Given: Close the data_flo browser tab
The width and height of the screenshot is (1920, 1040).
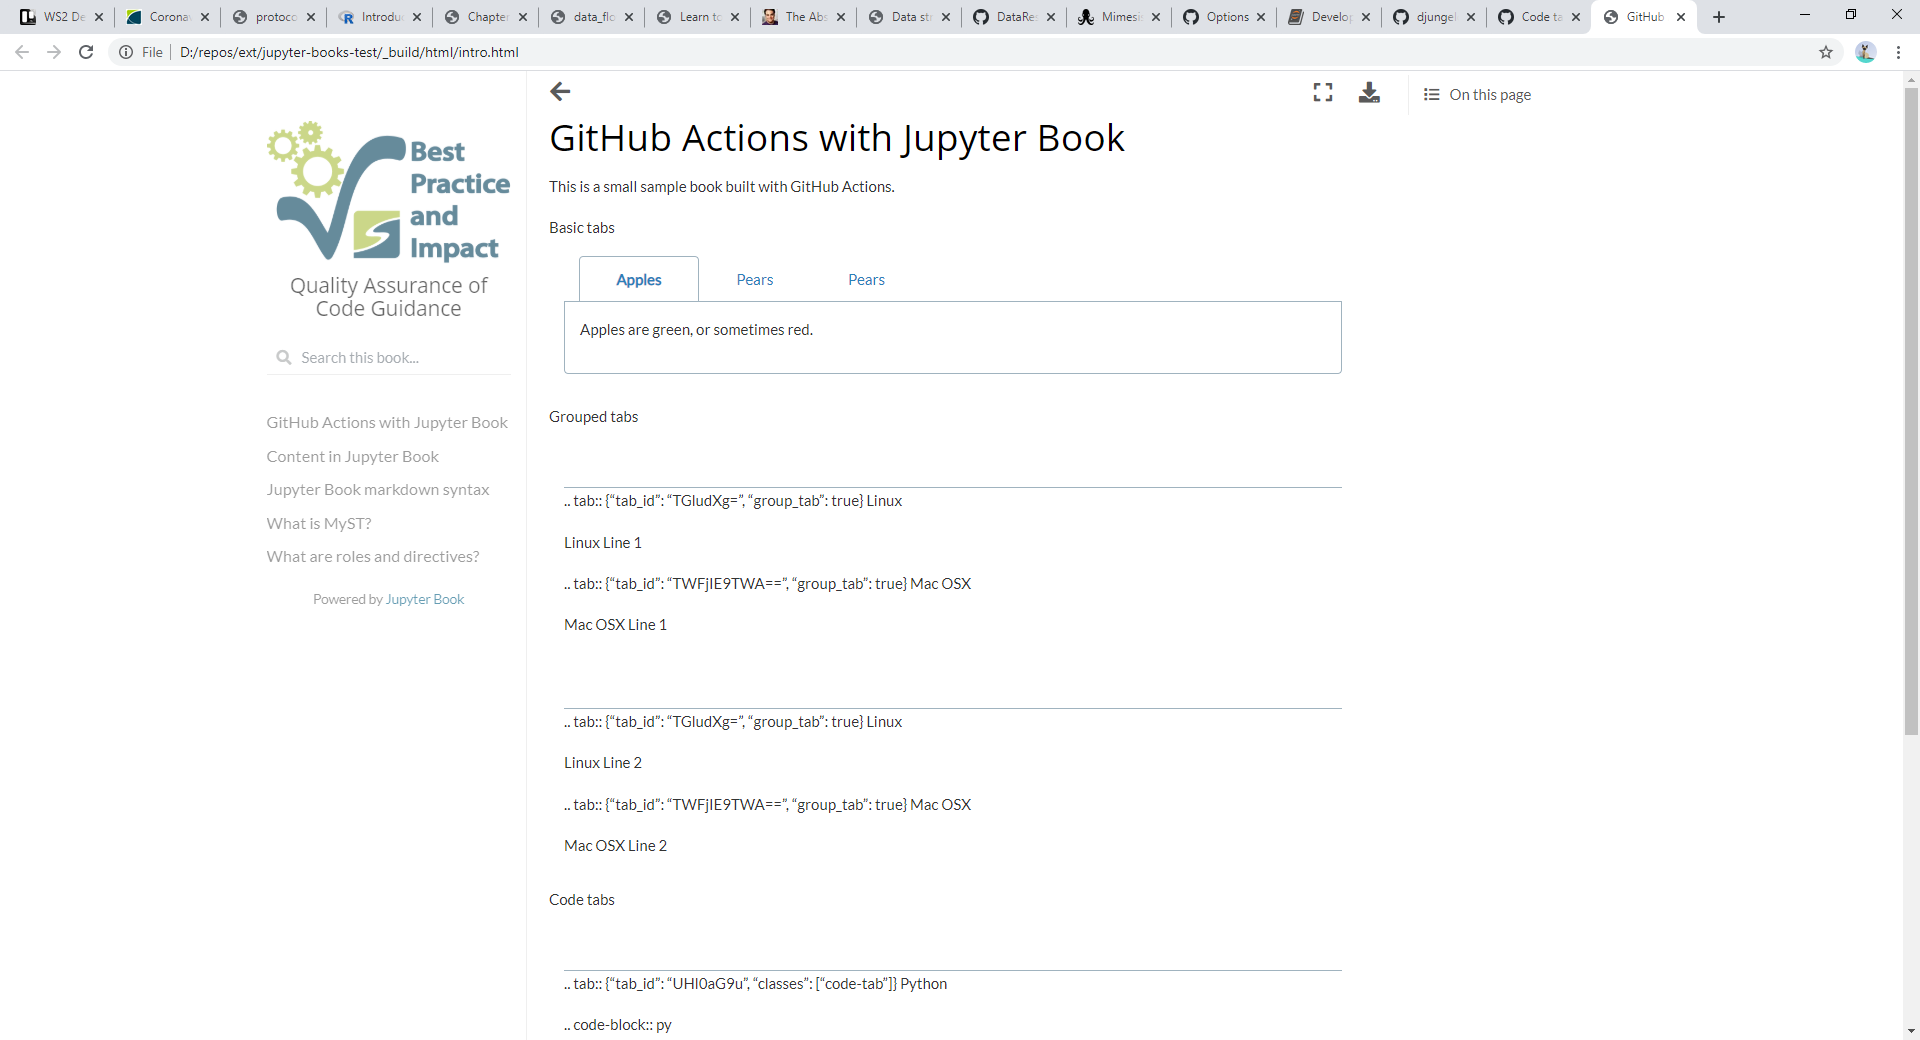Looking at the screenshot, I should click(x=629, y=17).
